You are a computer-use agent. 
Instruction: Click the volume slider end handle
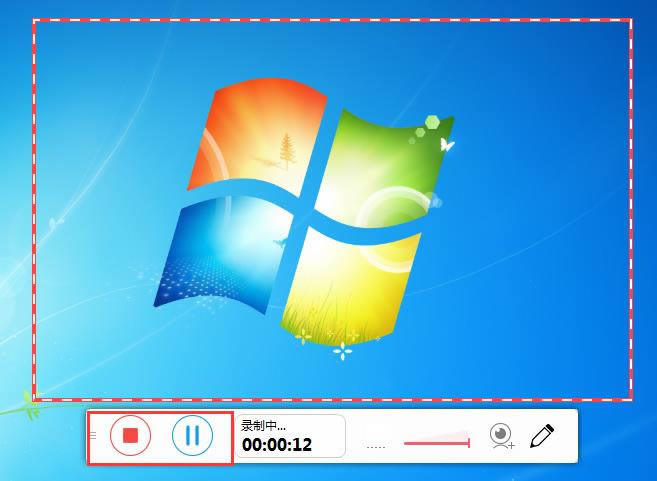pyautogui.click(x=469, y=442)
